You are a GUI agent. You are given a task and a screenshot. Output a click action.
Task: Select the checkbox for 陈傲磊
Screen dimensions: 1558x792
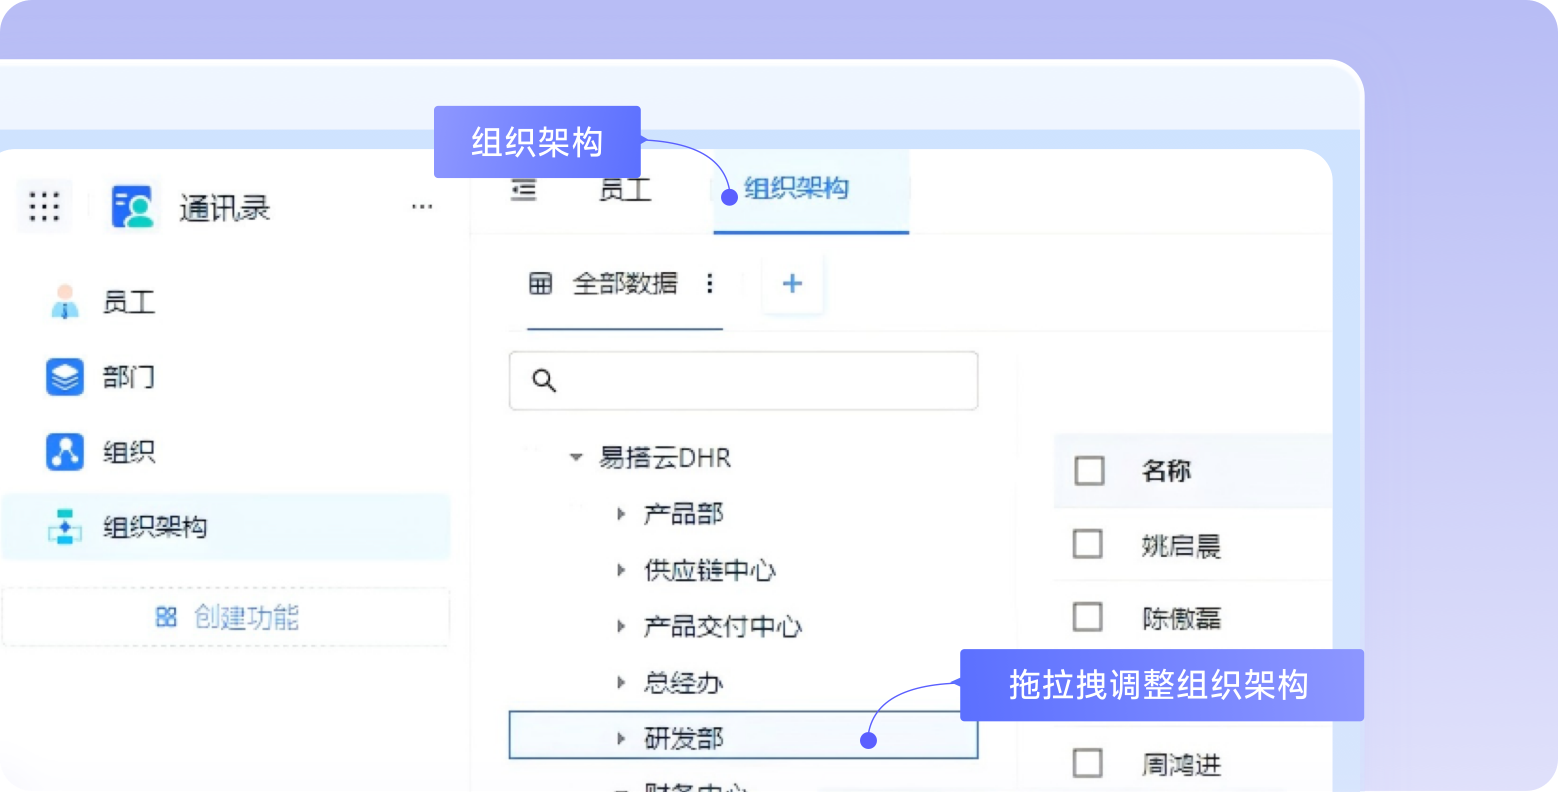(1087, 617)
